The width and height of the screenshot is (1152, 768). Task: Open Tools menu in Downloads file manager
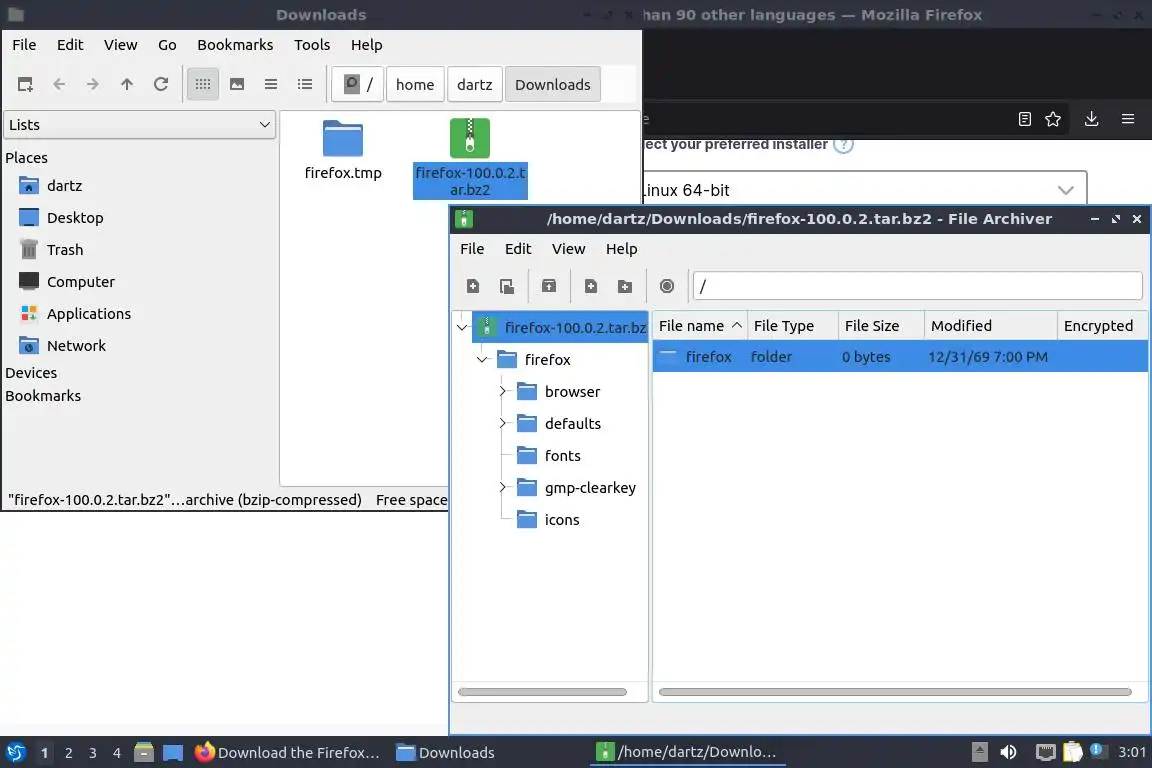tap(312, 45)
